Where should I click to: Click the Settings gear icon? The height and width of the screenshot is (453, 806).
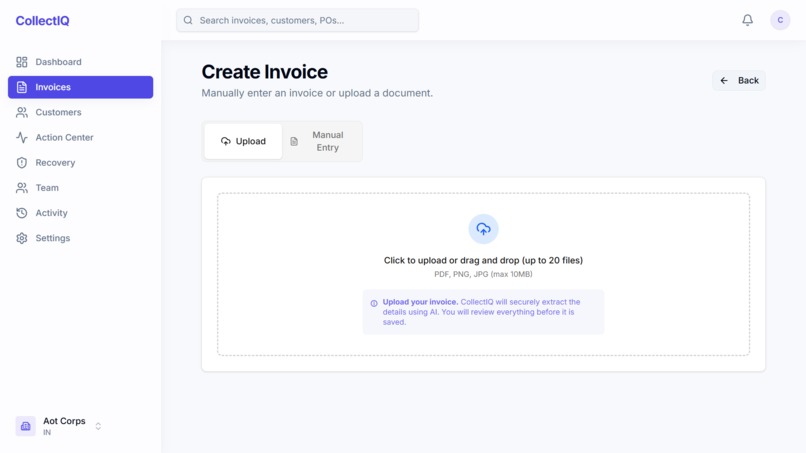[x=22, y=239]
